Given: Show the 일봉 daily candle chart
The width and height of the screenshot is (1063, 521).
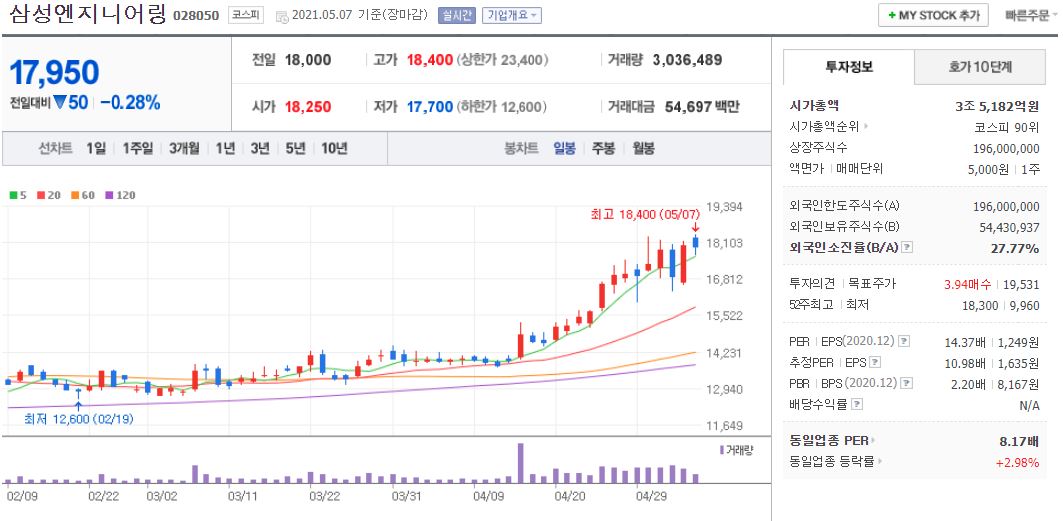Looking at the screenshot, I should pos(564,148).
